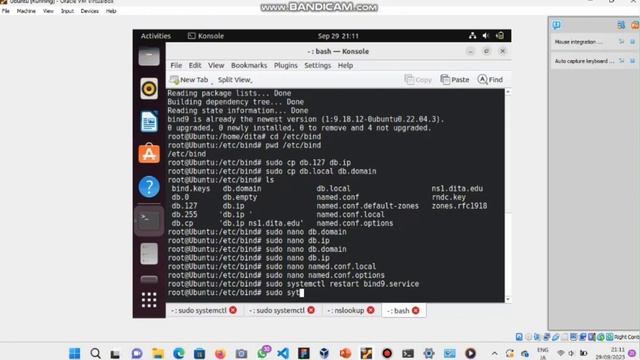The image size is (640, 360).
Task: Close the bash tab
Action: point(416,311)
